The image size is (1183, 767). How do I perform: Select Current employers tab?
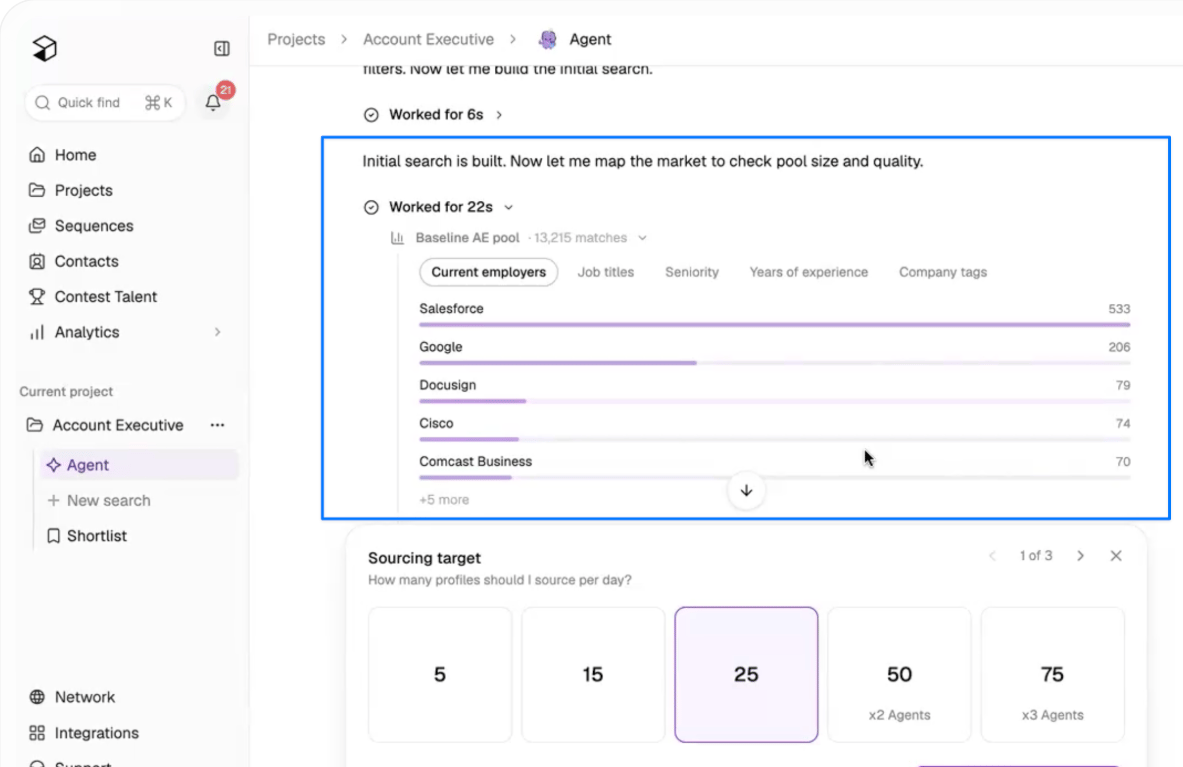click(x=488, y=272)
